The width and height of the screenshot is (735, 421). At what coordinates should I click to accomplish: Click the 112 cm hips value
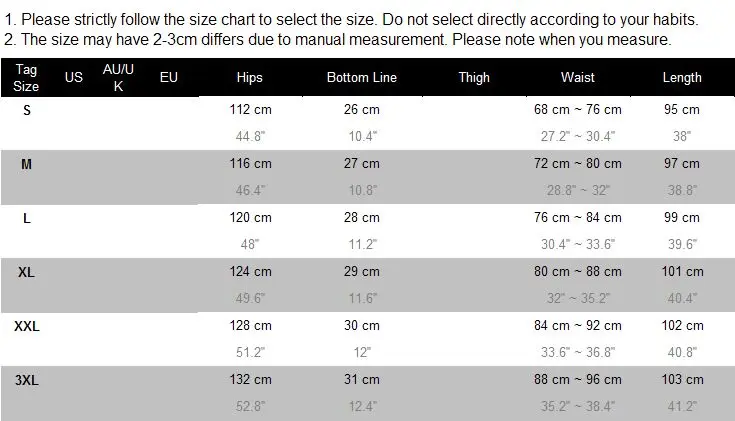click(x=250, y=110)
